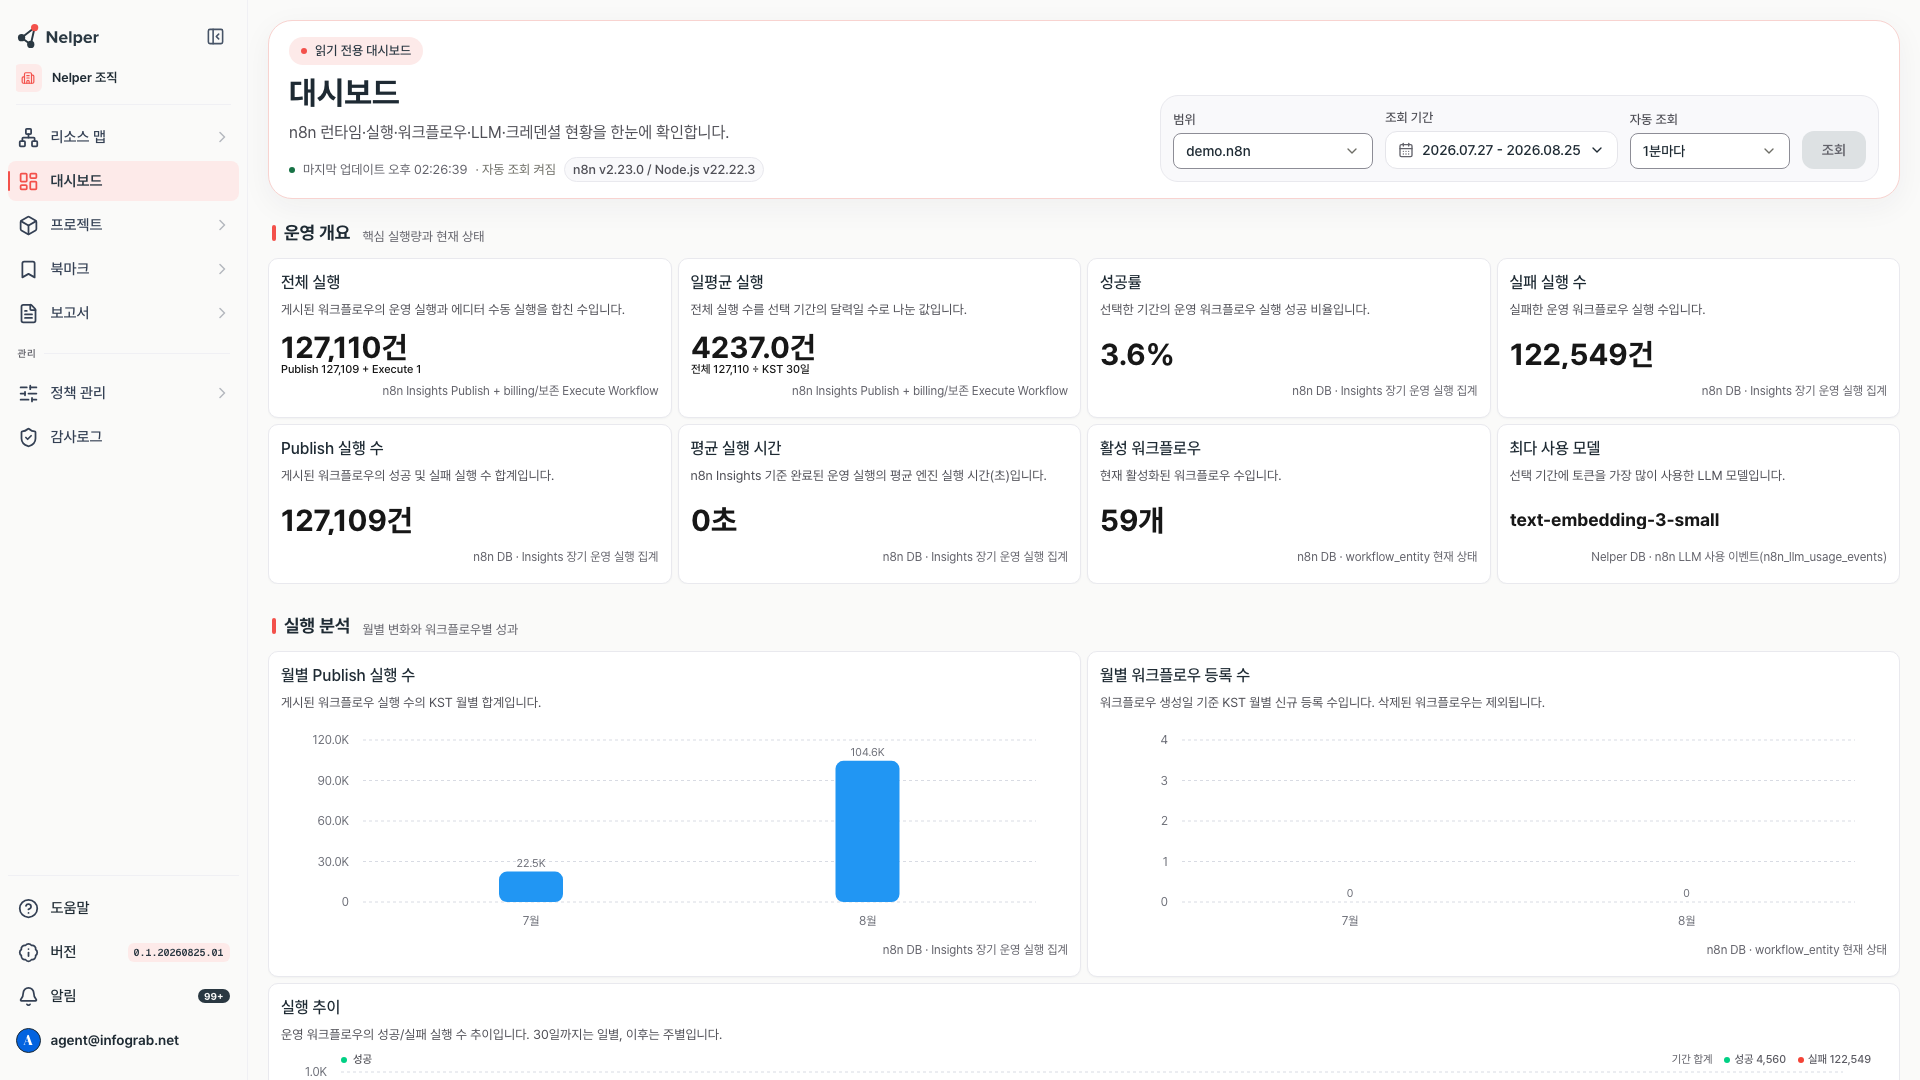Collapse the sidebar panel icon

tap(215, 37)
